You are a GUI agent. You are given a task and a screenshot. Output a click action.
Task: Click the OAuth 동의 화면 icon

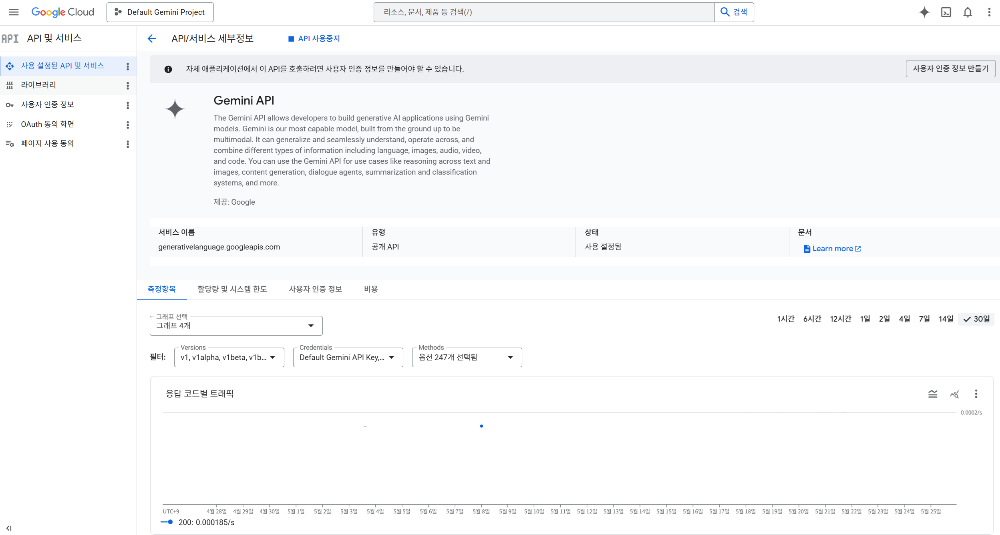click(x=10, y=124)
